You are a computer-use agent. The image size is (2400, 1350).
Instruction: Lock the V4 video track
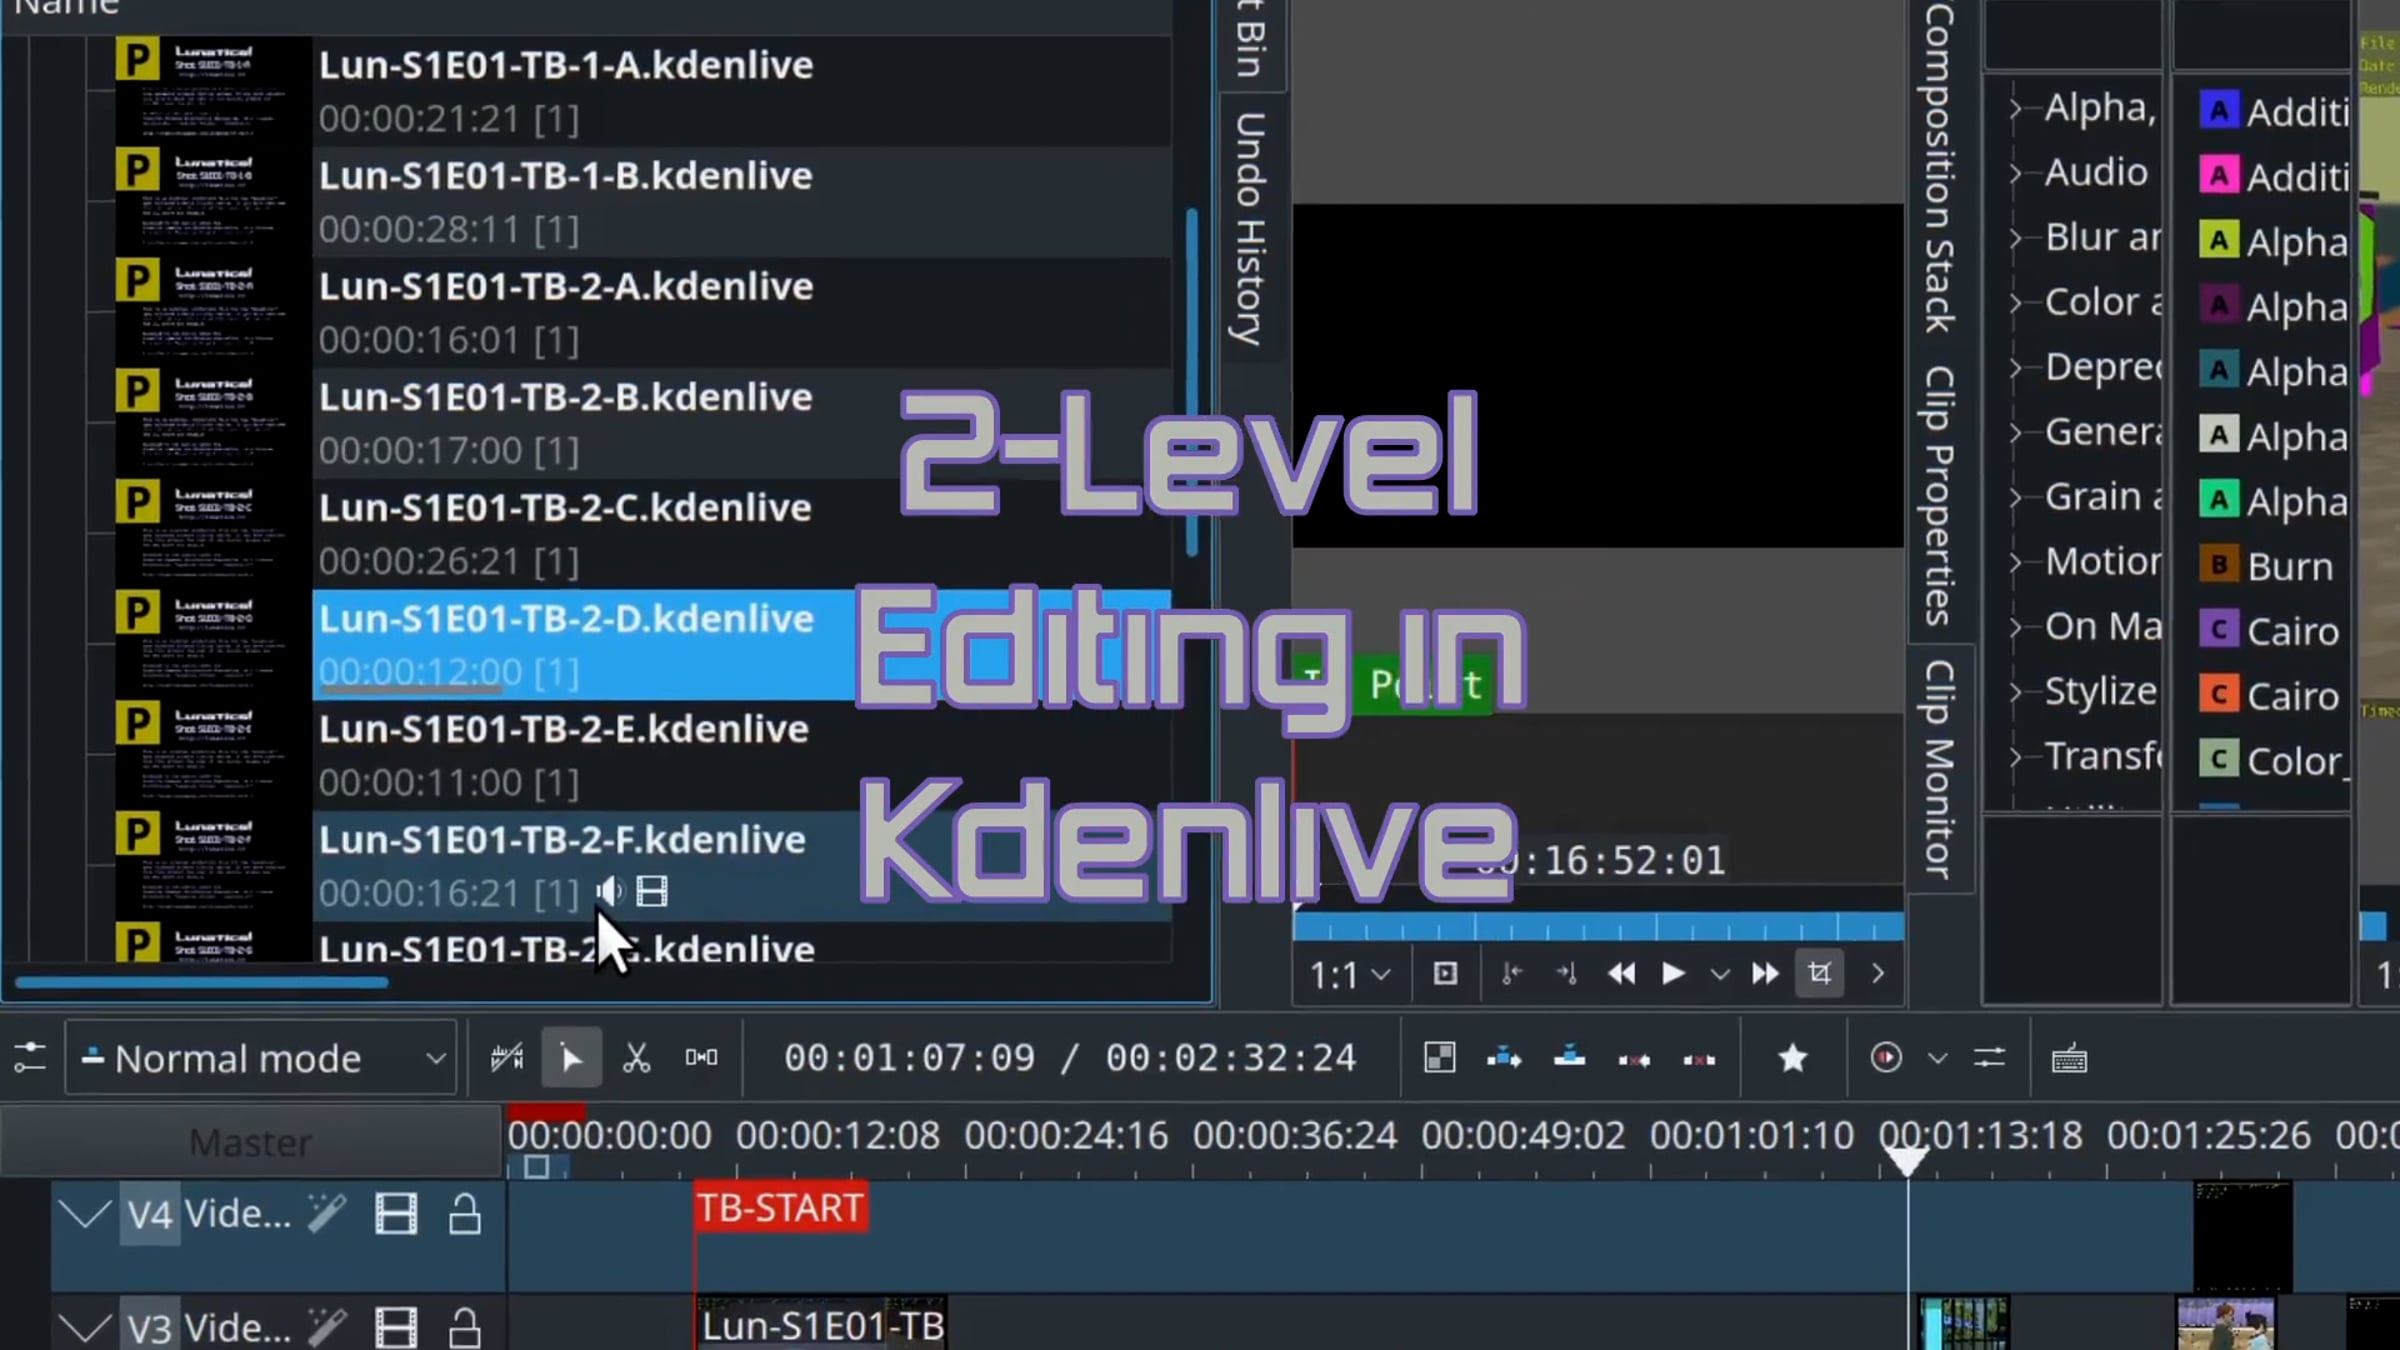464,1214
